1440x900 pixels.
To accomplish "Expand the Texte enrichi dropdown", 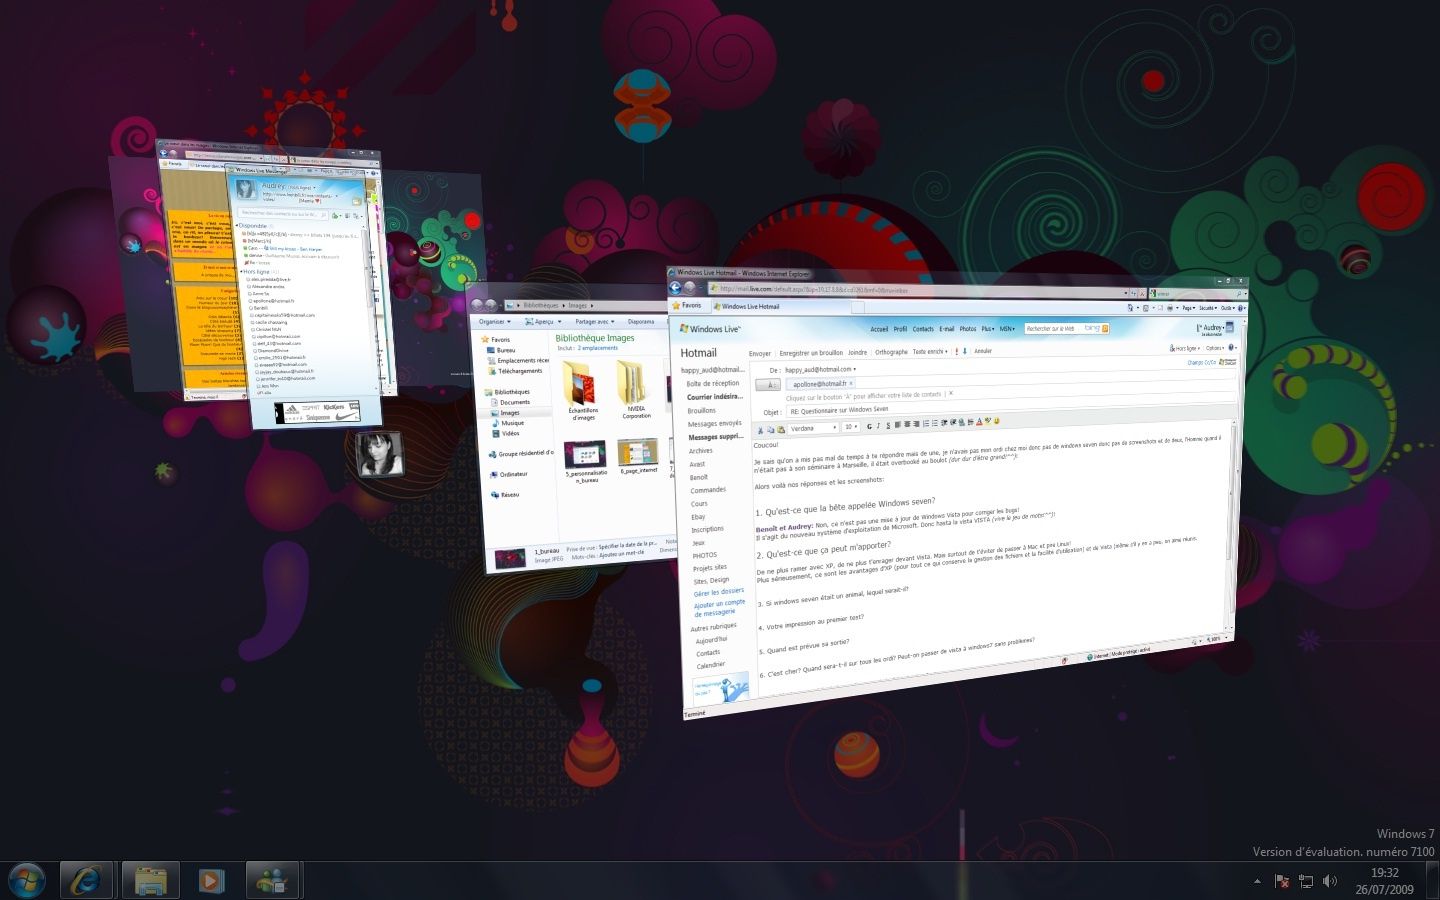I will (x=930, y=352).
